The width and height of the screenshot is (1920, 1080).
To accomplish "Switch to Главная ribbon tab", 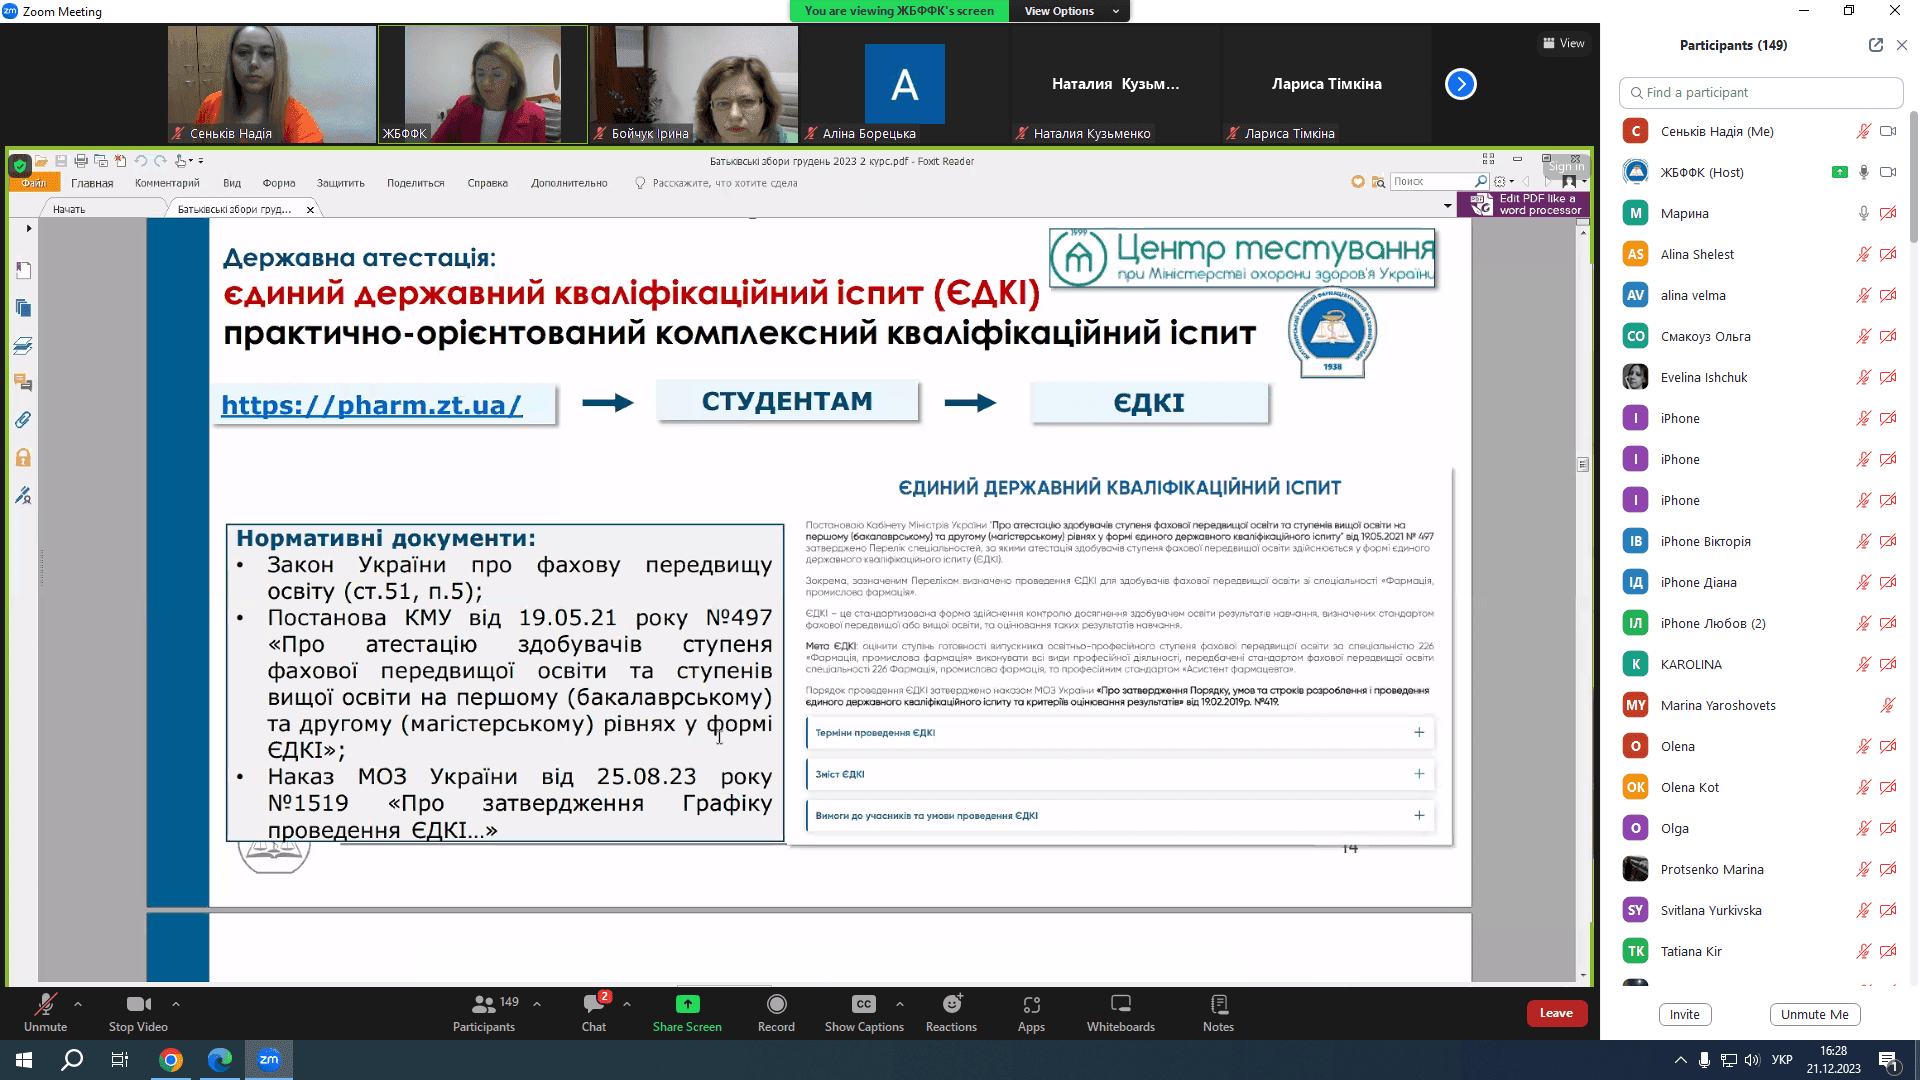I will (x=92, y=183).
